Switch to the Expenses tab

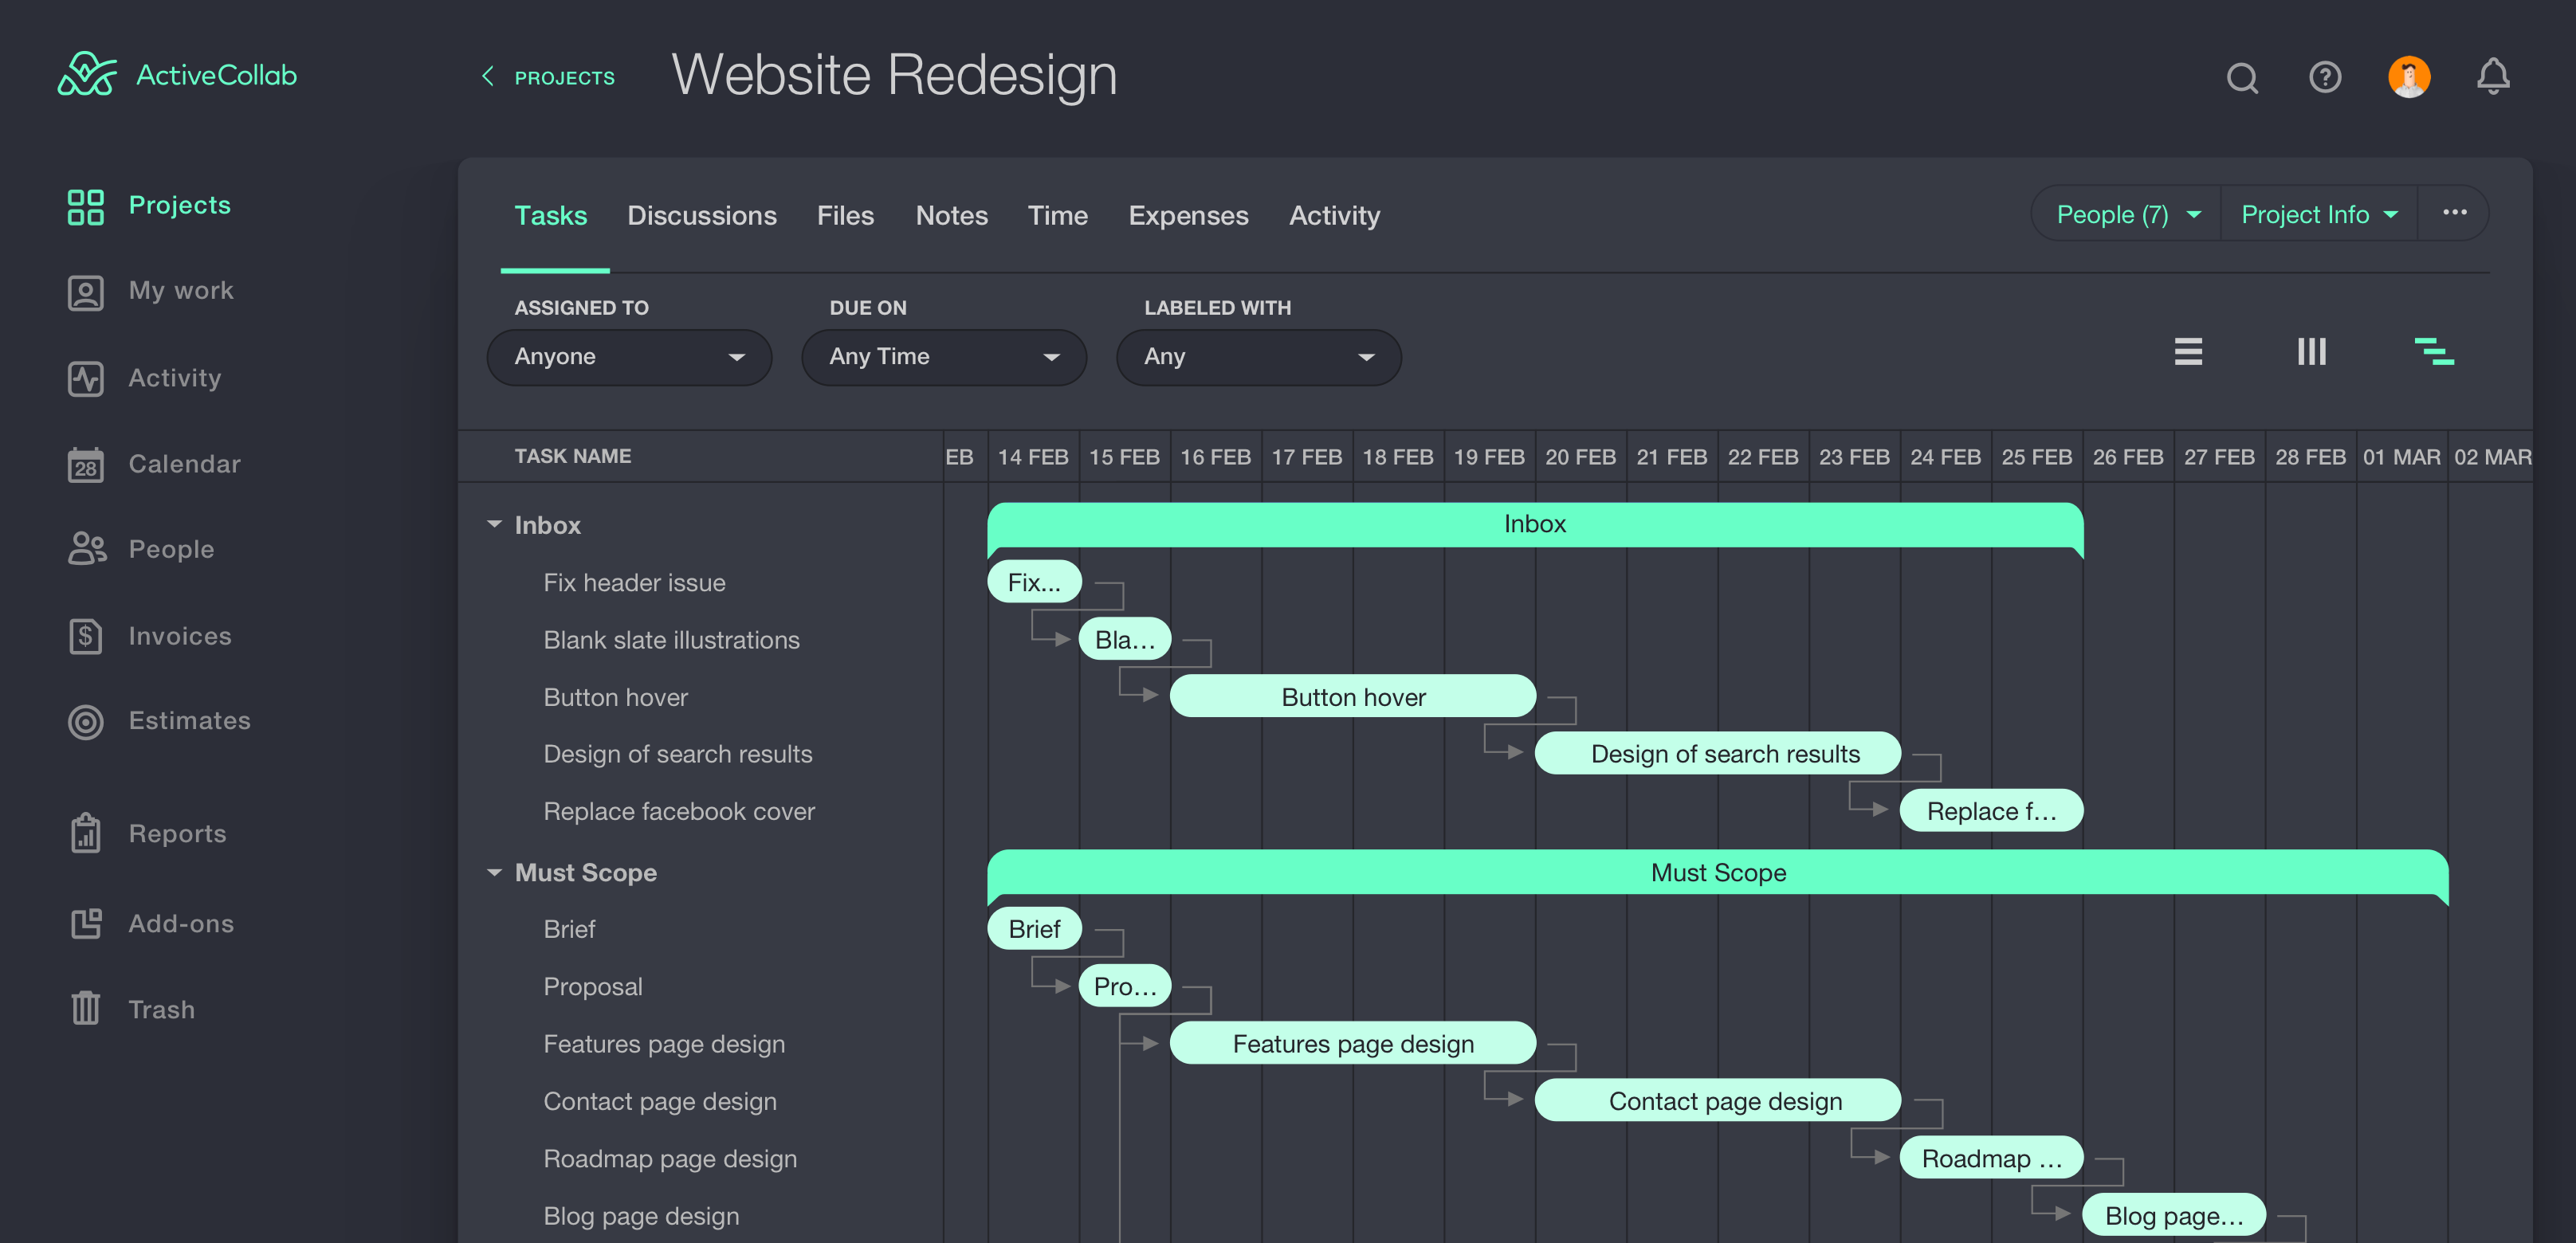pos(1188,216)
